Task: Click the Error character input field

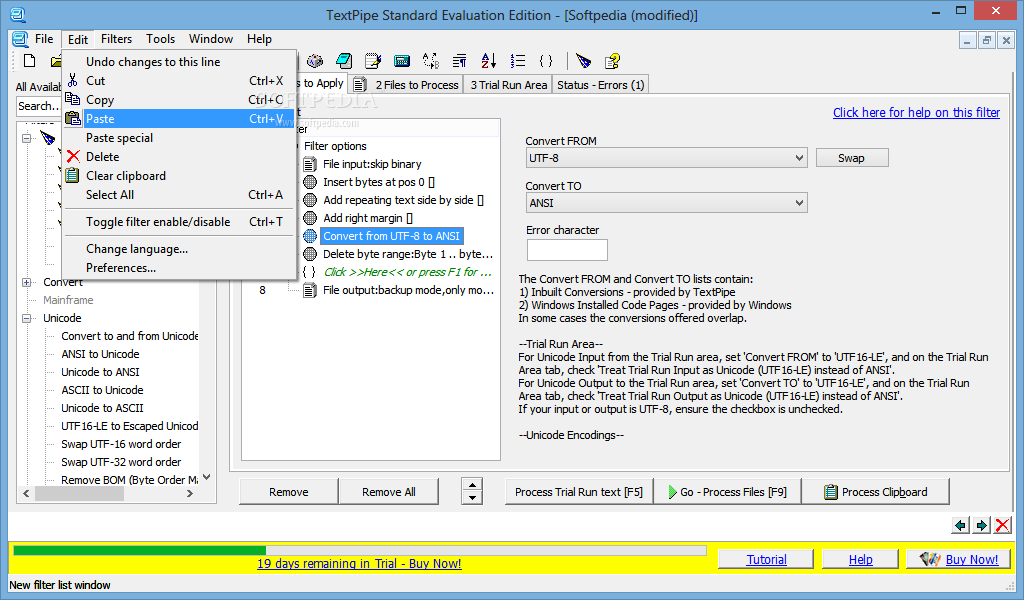Action: [567, 250]
